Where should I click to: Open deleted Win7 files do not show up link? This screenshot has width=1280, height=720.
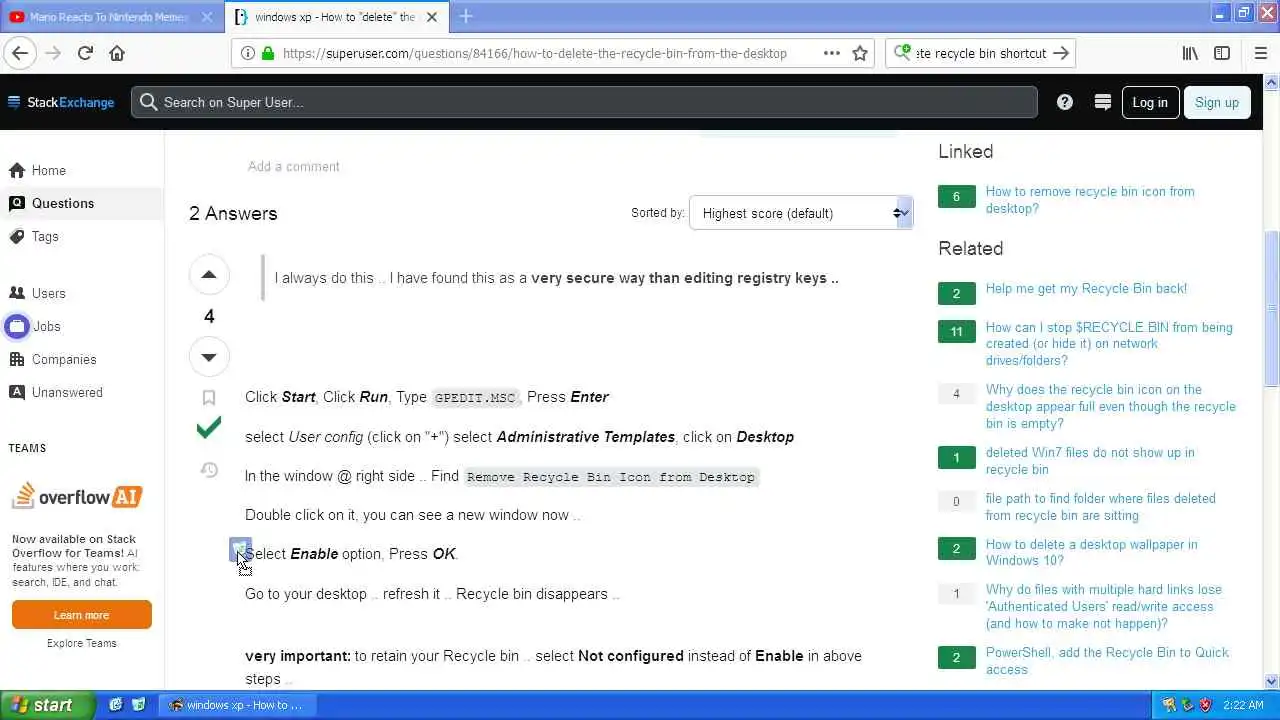tap(1090, 461)
